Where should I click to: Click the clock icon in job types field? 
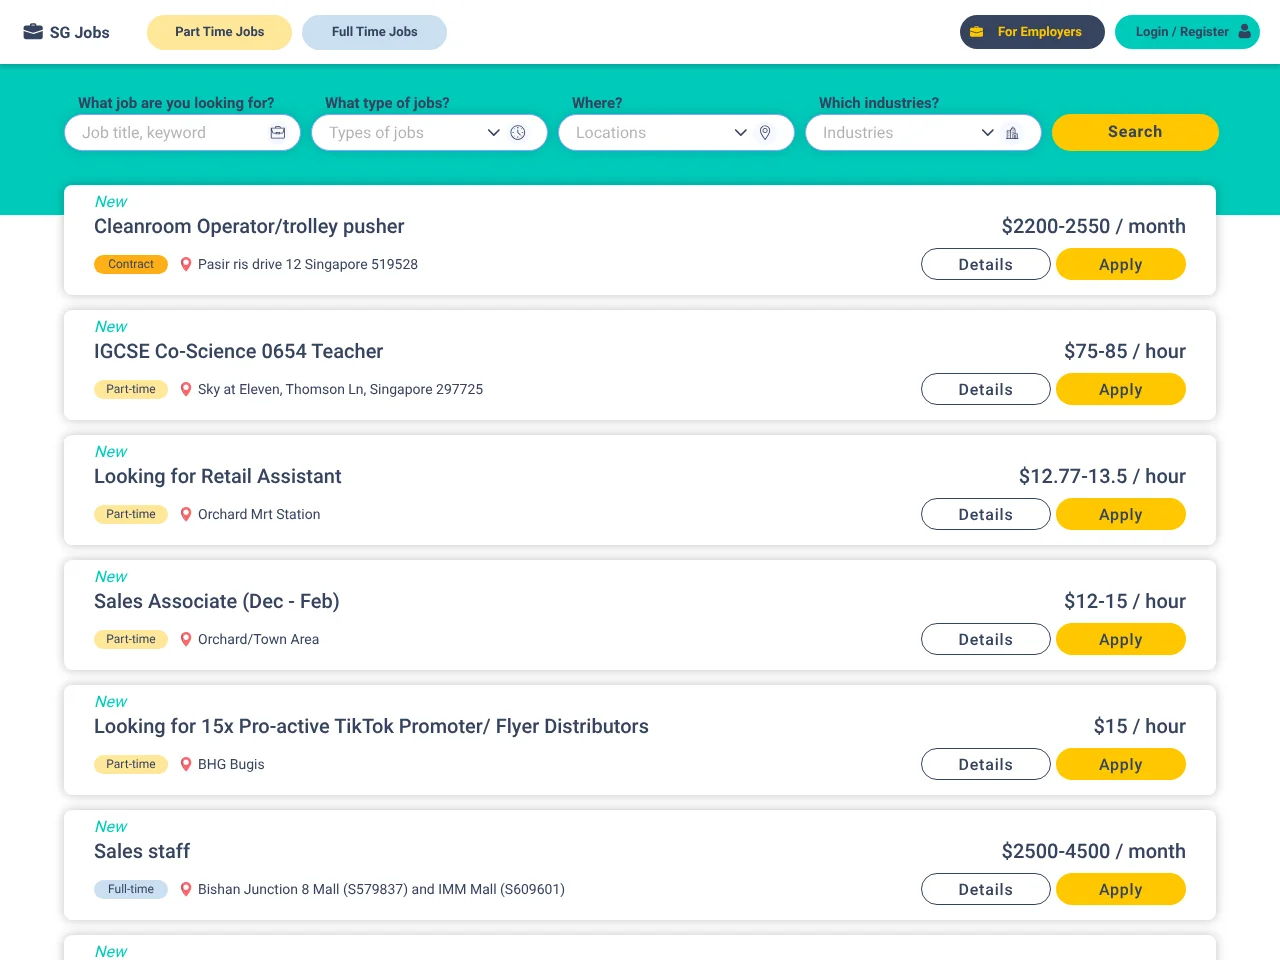(x=518, y=132)
